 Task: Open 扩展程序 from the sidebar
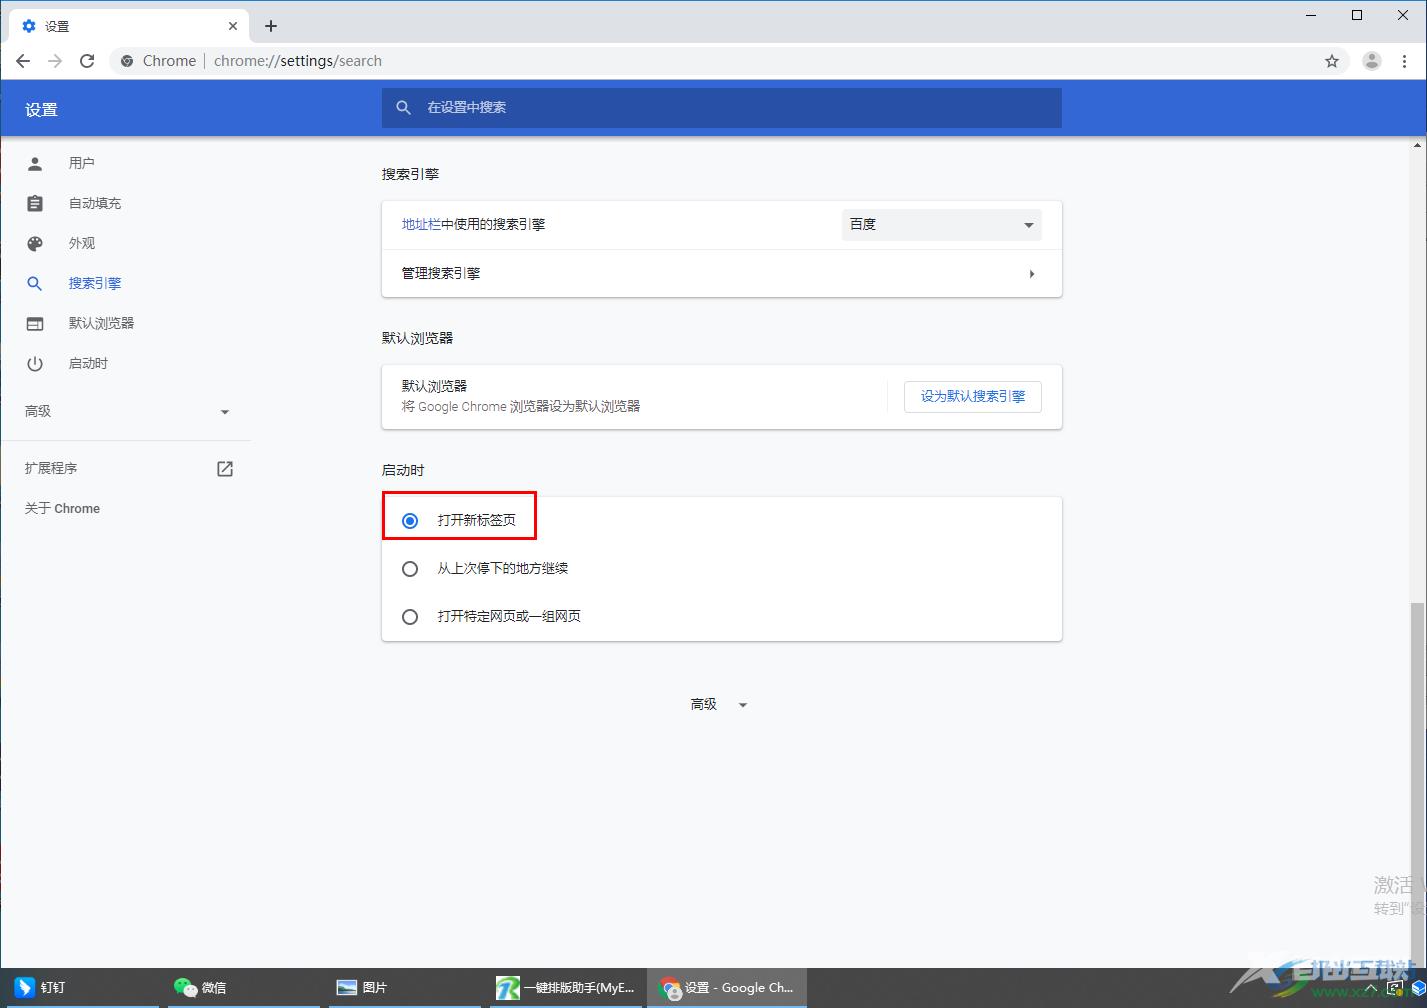pyautogui.click(x=51, y=468)
